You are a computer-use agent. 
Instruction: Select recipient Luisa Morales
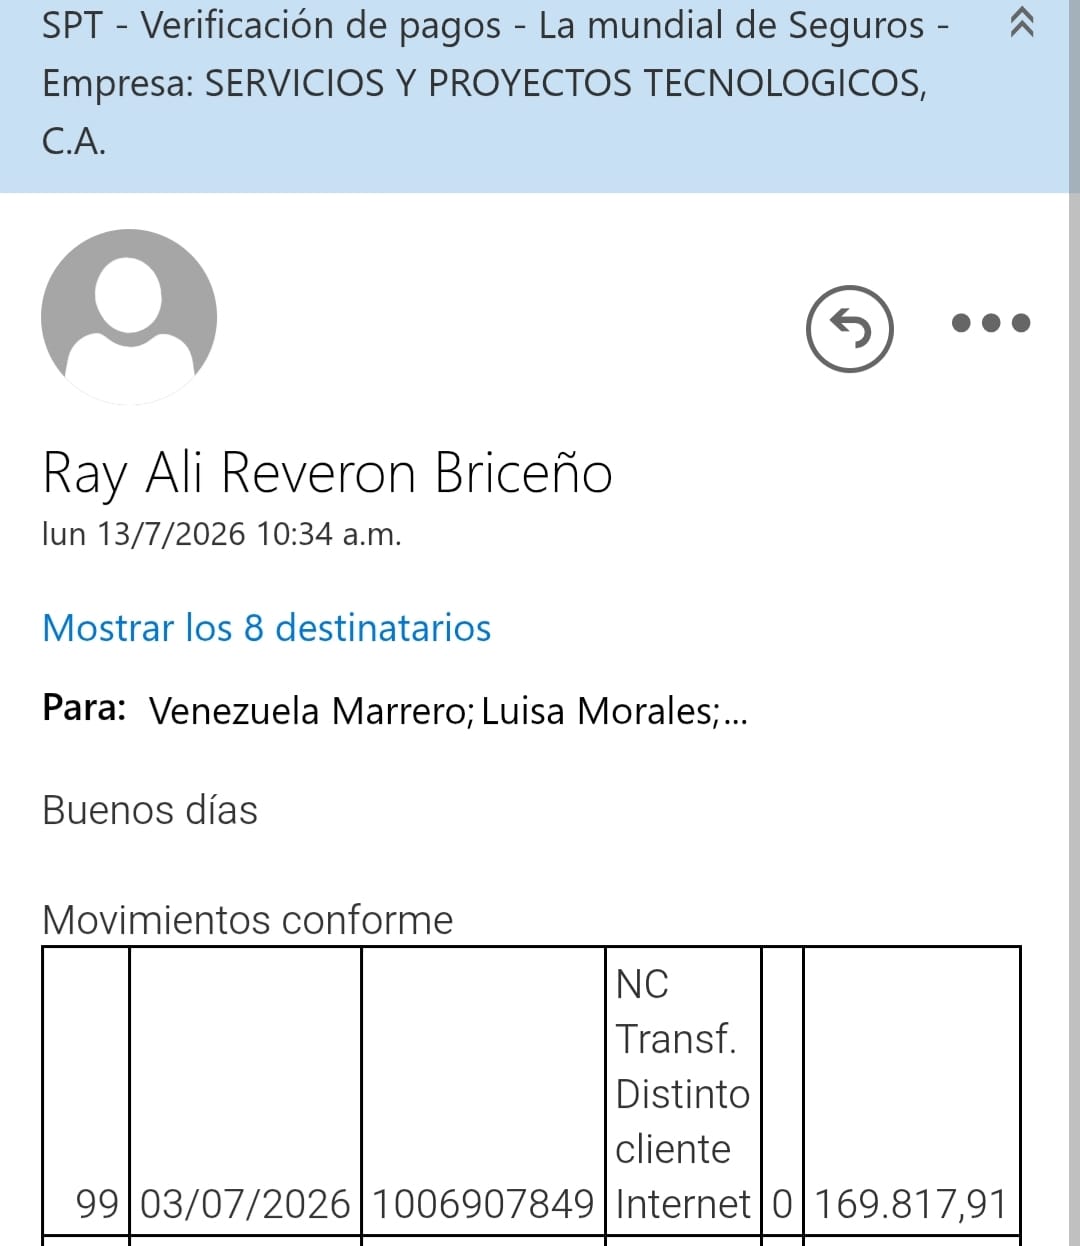click(x=600, y=711)
